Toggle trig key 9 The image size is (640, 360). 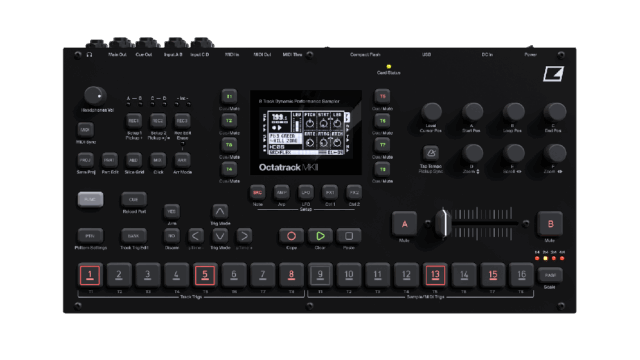(320, 275)
